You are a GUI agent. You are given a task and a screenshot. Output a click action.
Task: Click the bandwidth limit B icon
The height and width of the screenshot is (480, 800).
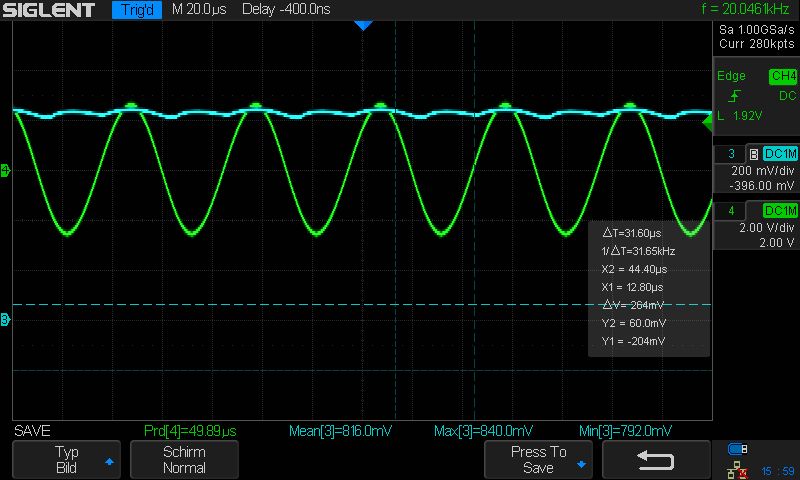click(753, 154)
